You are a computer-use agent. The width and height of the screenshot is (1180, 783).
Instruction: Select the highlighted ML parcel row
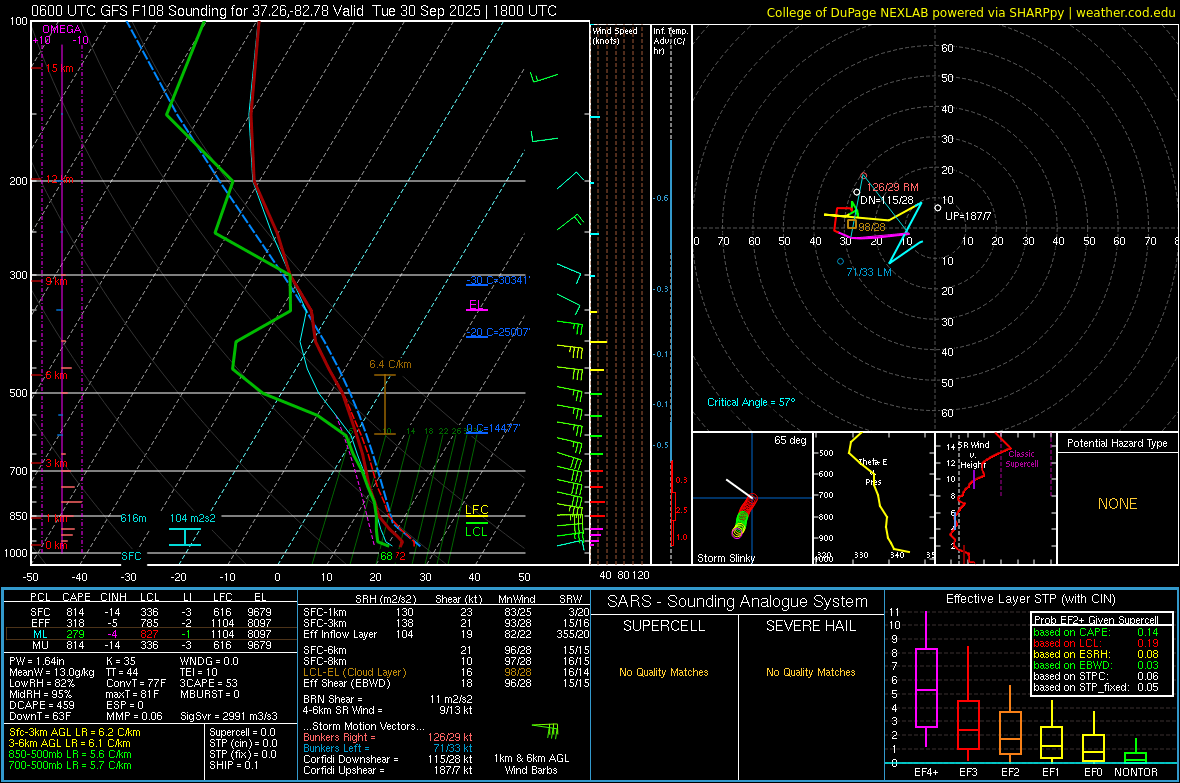(x=151, y=634)
